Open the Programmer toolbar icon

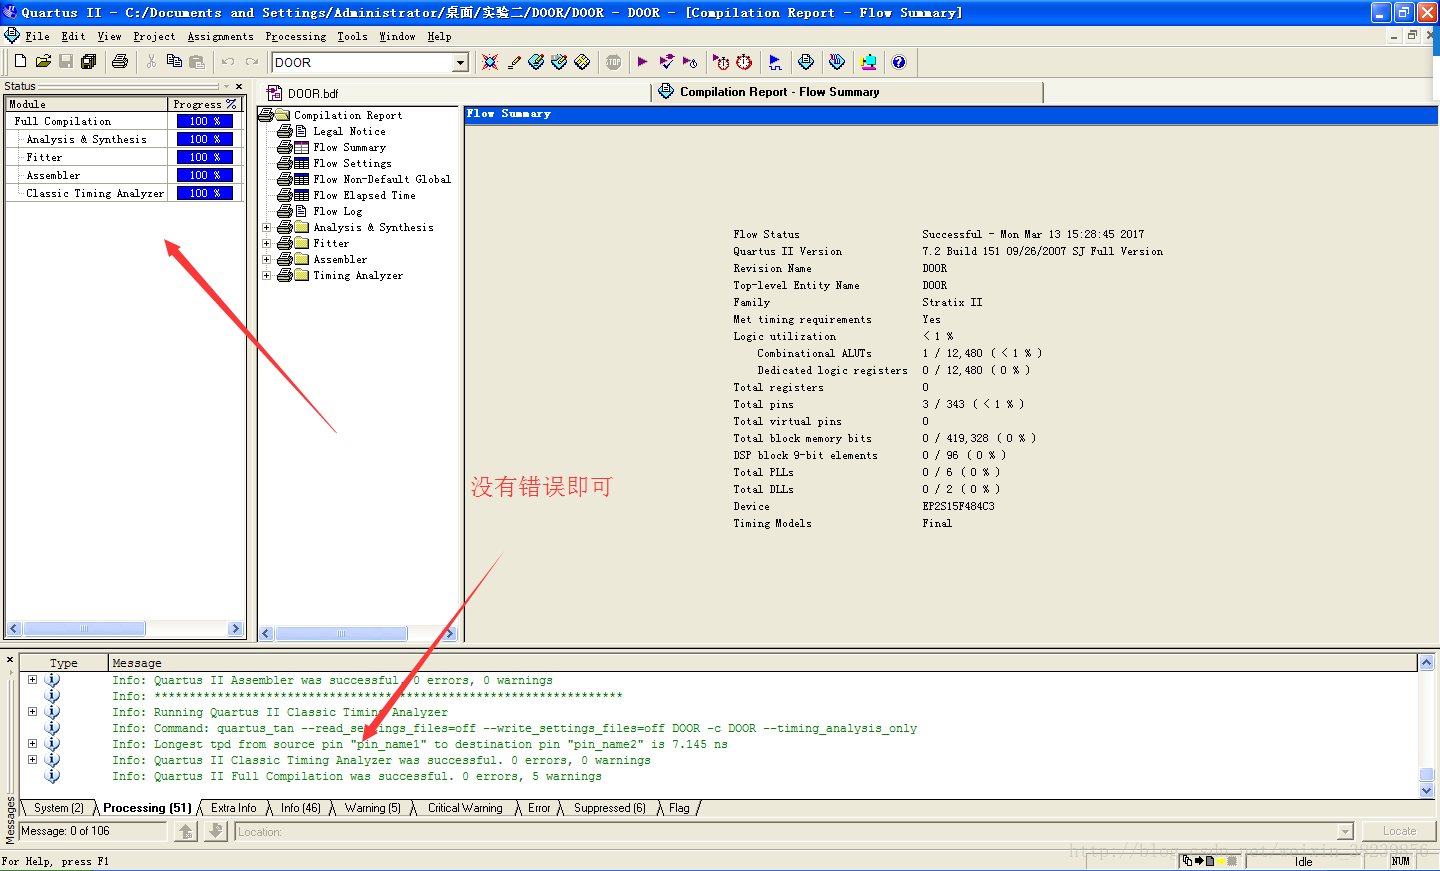click(837, 62)
